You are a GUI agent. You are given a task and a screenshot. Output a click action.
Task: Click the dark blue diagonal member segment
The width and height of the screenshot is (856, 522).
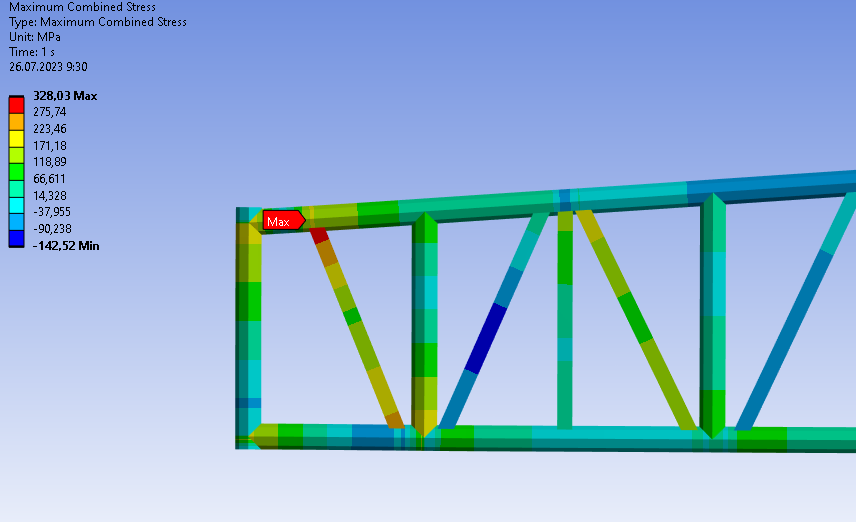(x=486, y=339)
